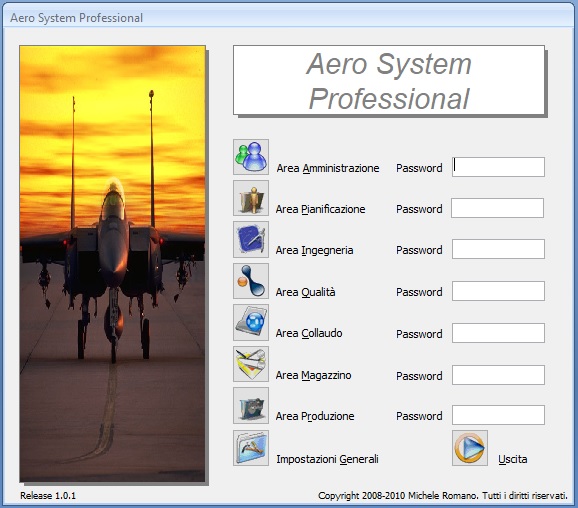The image size is (578, 508).
Task: Click the Area Pianificazione chess pawn icon
Action: click(251, 198)
